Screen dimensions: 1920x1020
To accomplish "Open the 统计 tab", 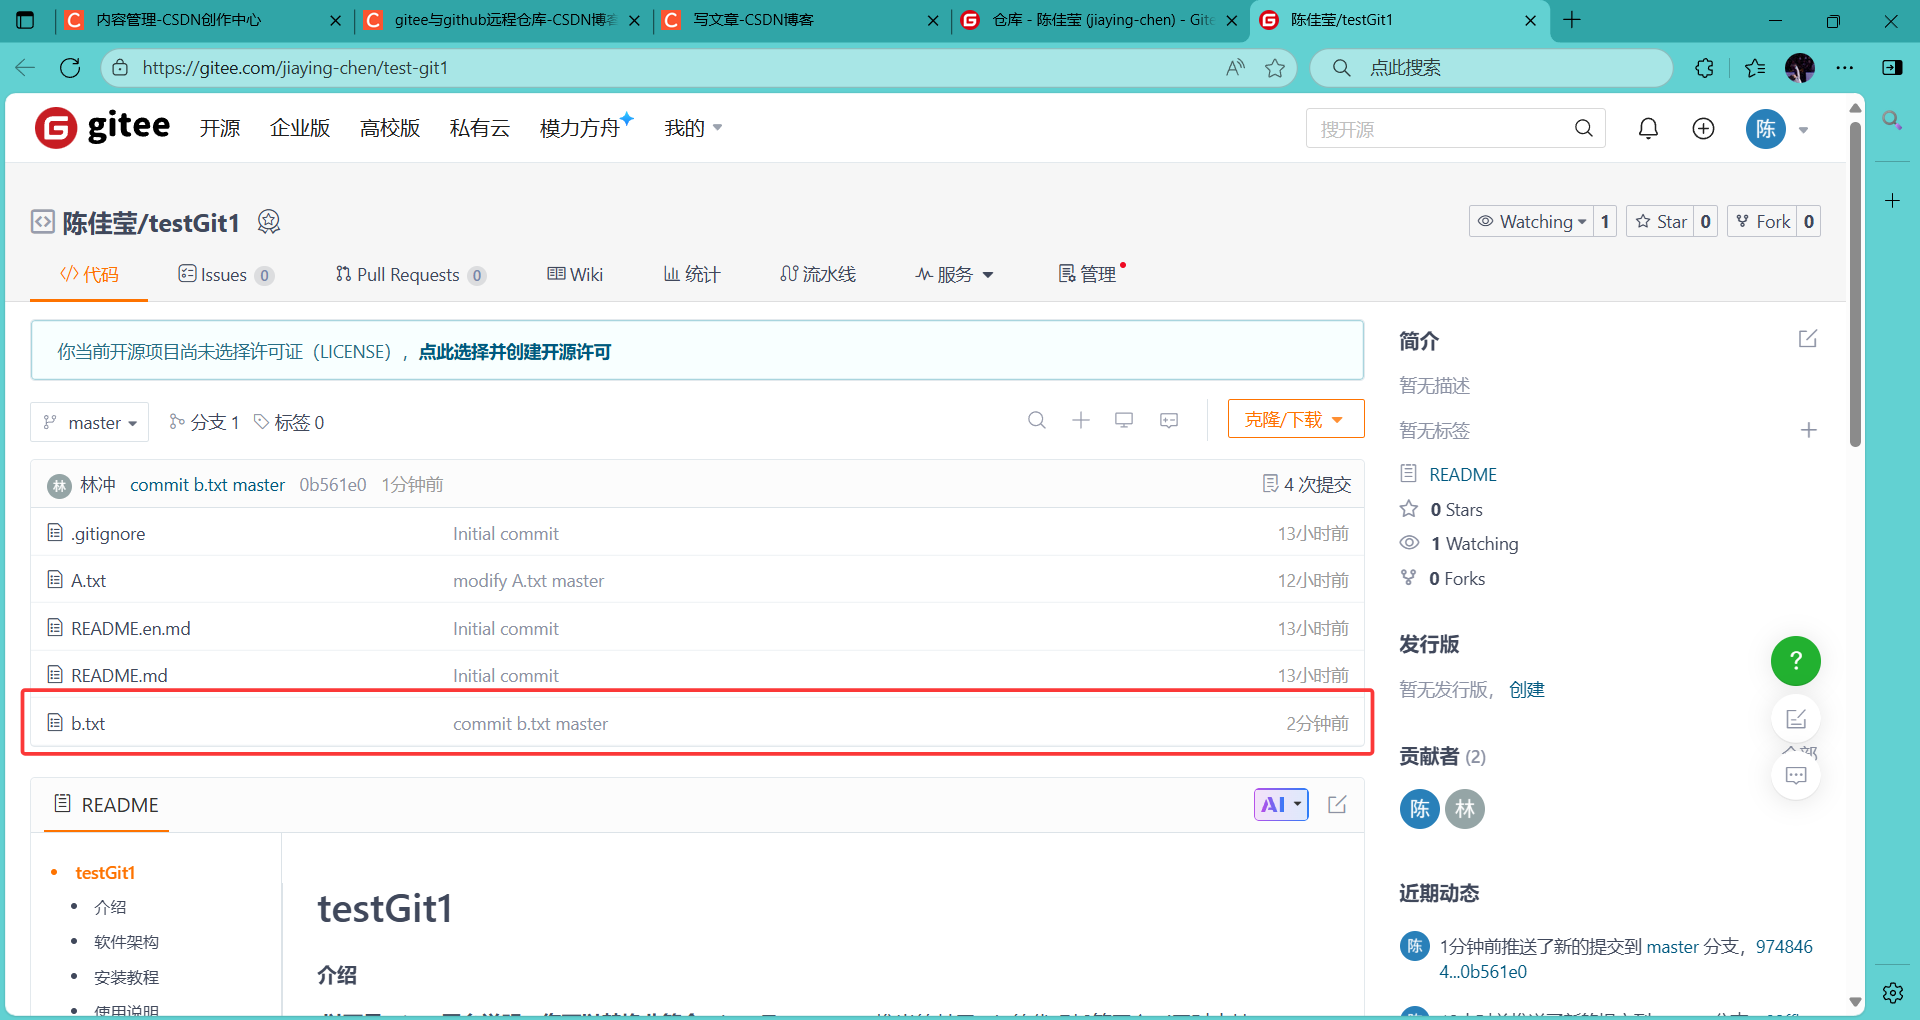I will (x=692, y=274).
